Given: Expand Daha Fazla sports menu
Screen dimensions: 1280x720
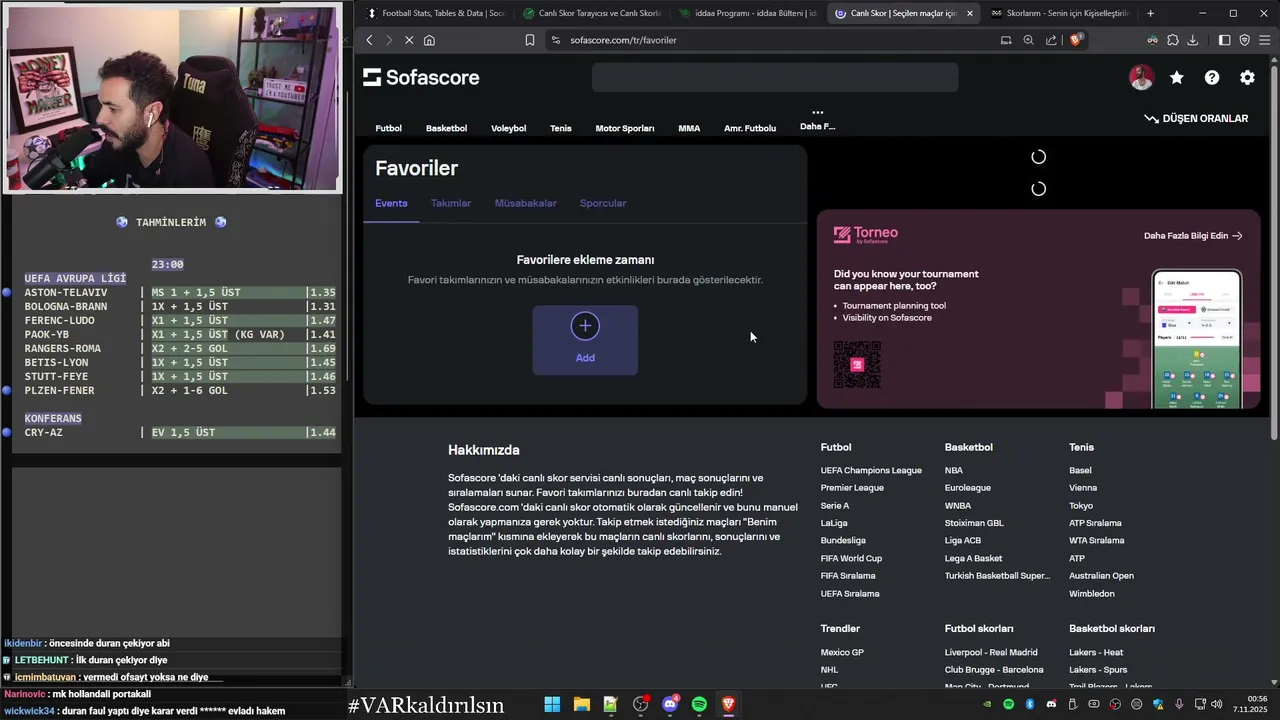Looking at the screenshot, I should pos(817,120).
